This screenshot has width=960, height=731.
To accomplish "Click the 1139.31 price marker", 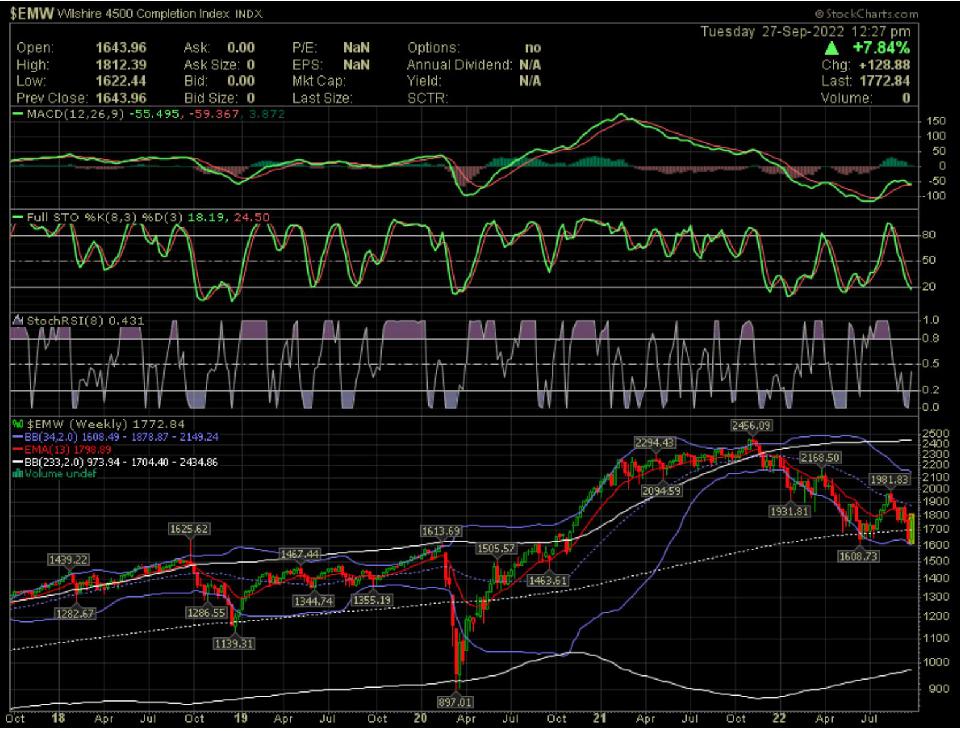I will pos(234,643).
